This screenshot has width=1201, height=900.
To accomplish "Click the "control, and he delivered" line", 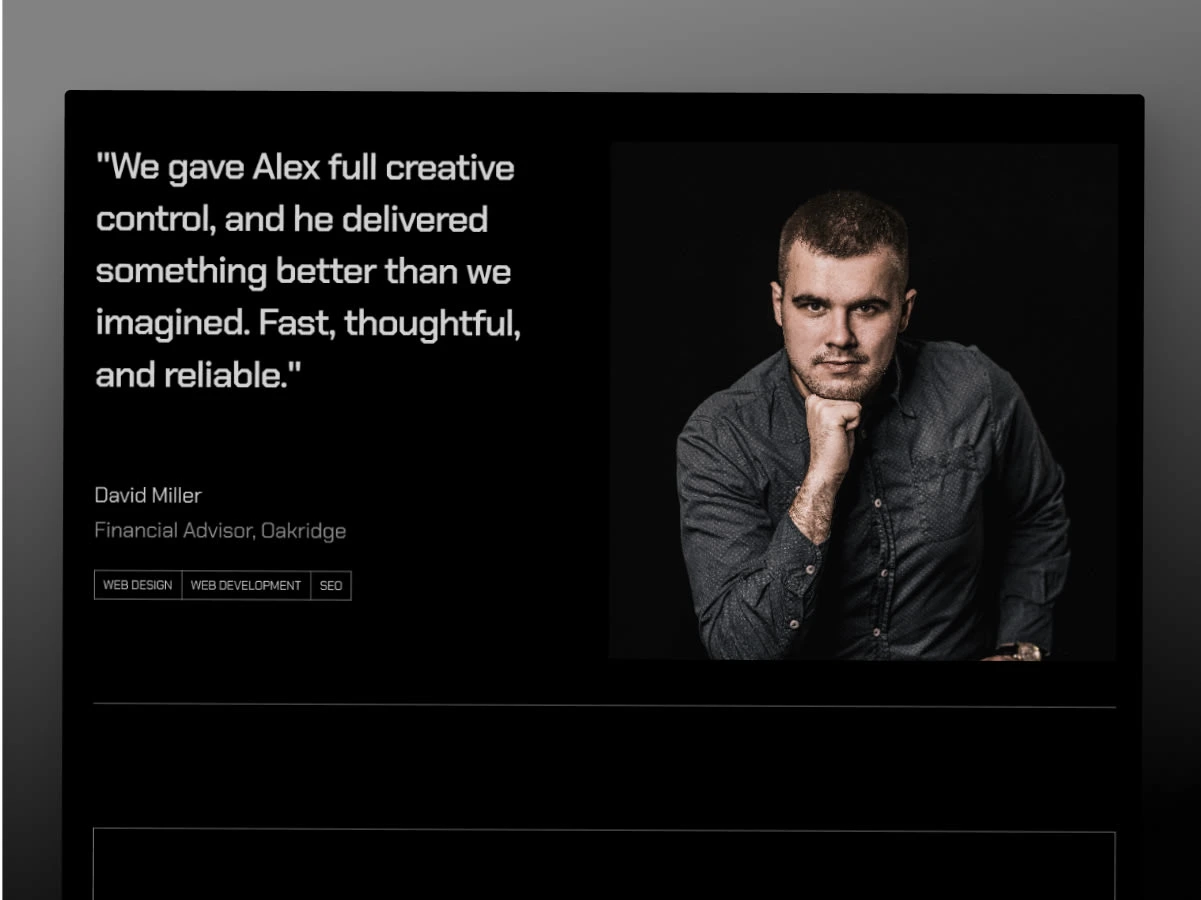I will tap(292, 219).
